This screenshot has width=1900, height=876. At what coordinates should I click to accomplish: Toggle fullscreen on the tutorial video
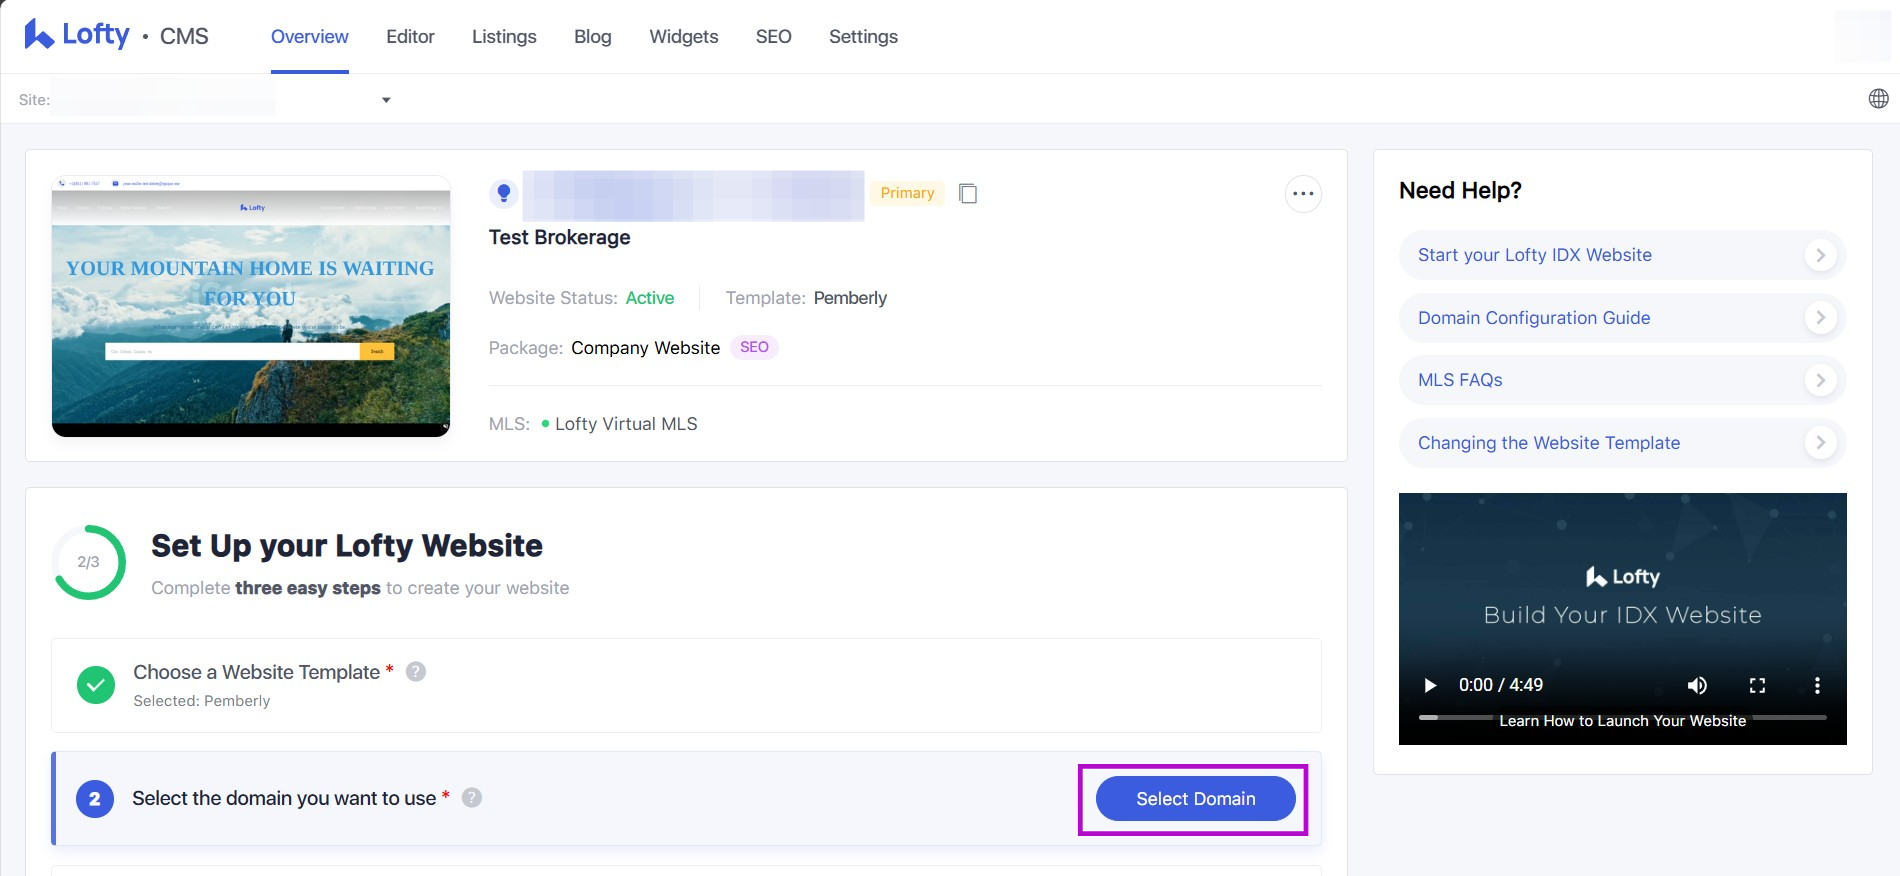1757,685
